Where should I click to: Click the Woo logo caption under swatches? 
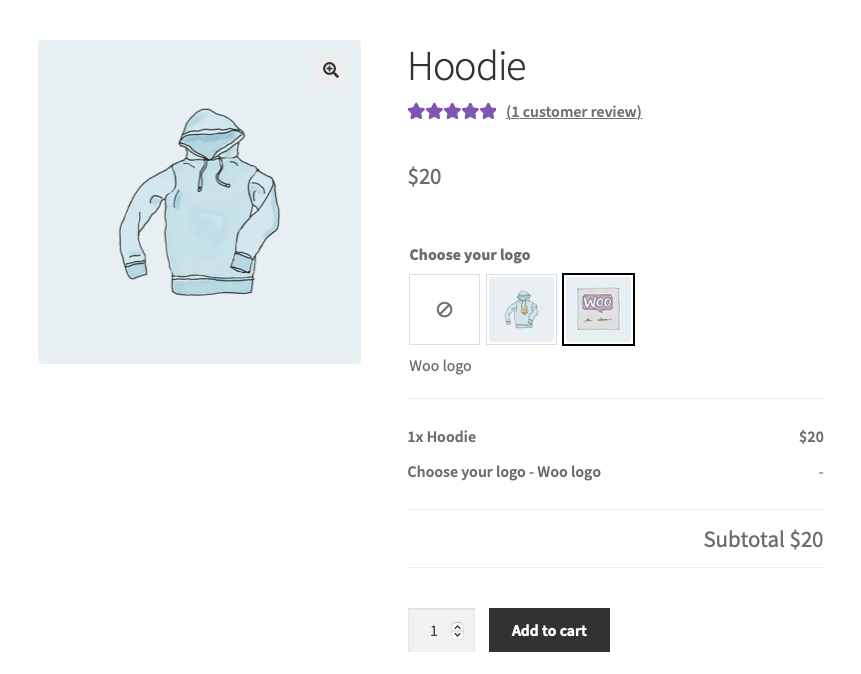pyautogui.click(x=440, y=366)
